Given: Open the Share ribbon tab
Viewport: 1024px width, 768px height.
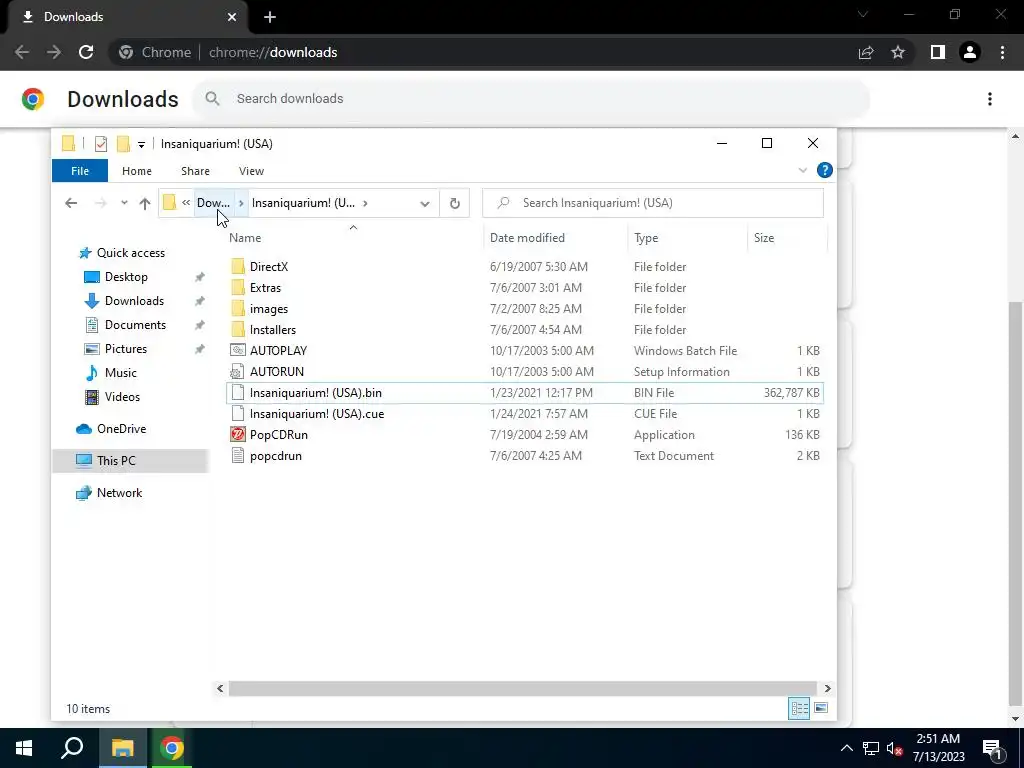Looking at the screenshot, I should (195, 171).
